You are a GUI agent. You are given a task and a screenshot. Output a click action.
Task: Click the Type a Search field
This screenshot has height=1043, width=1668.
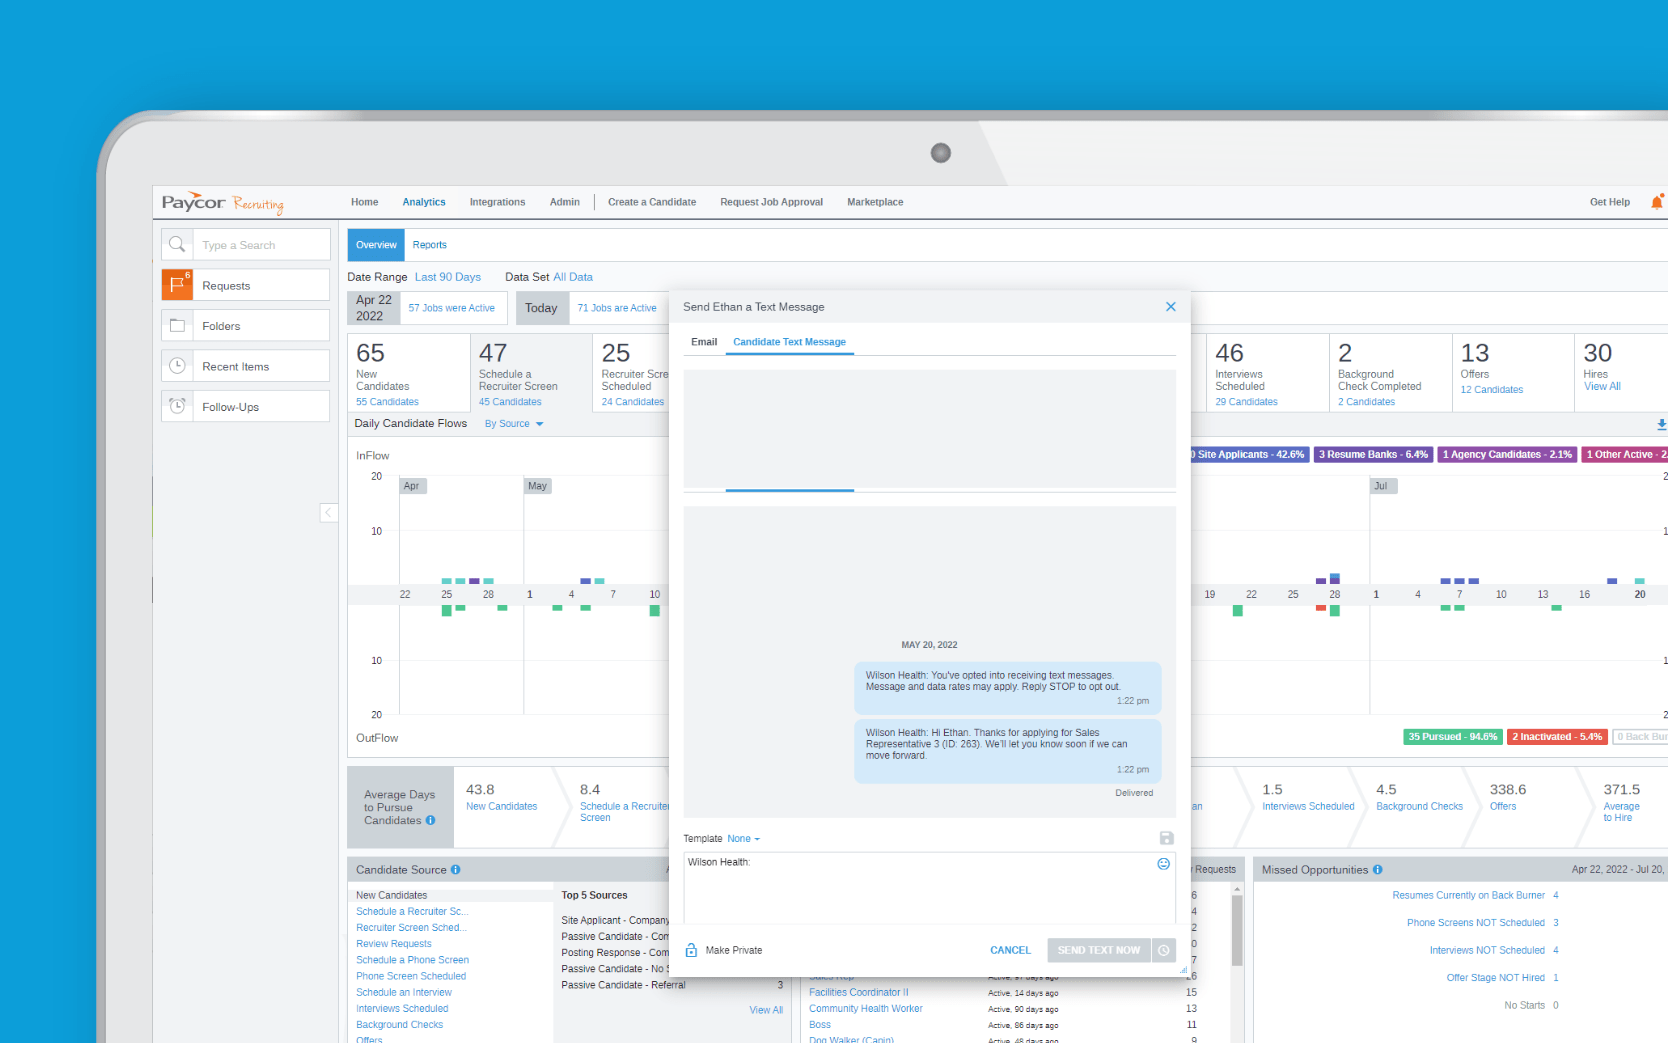pos(261,245)
